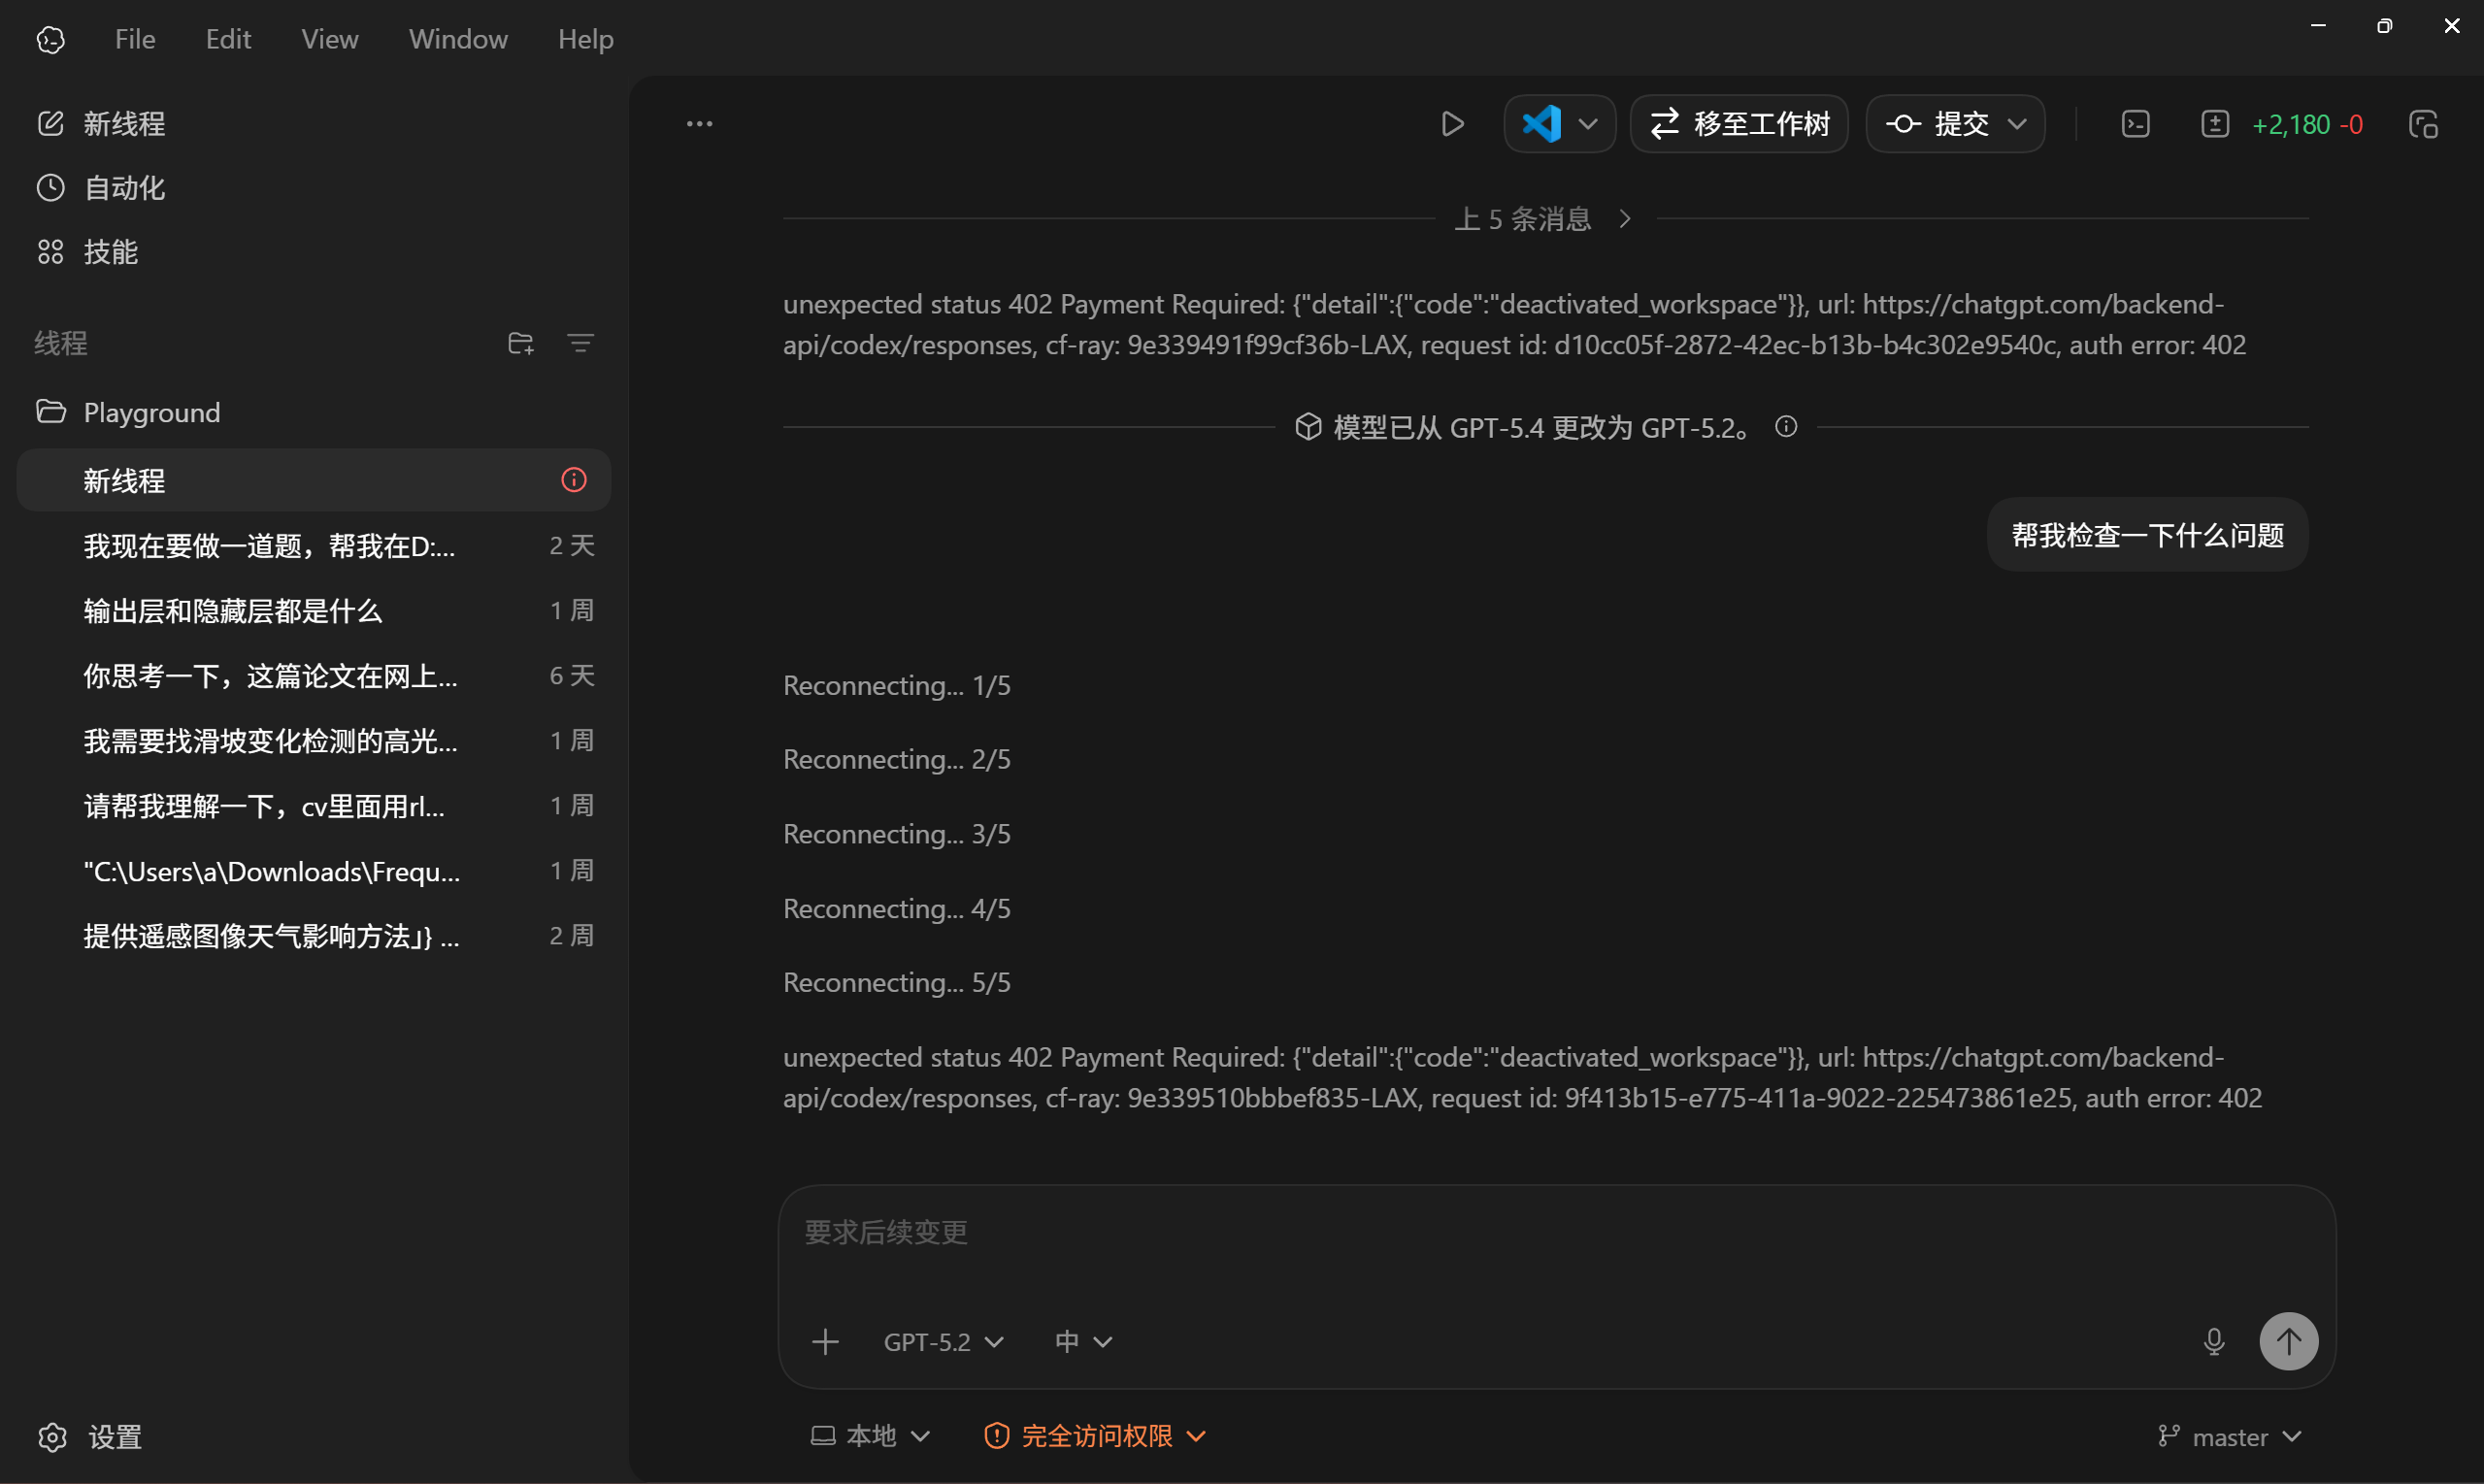Open thread 你思考一下，这篇论文在网上

[314, 675]
